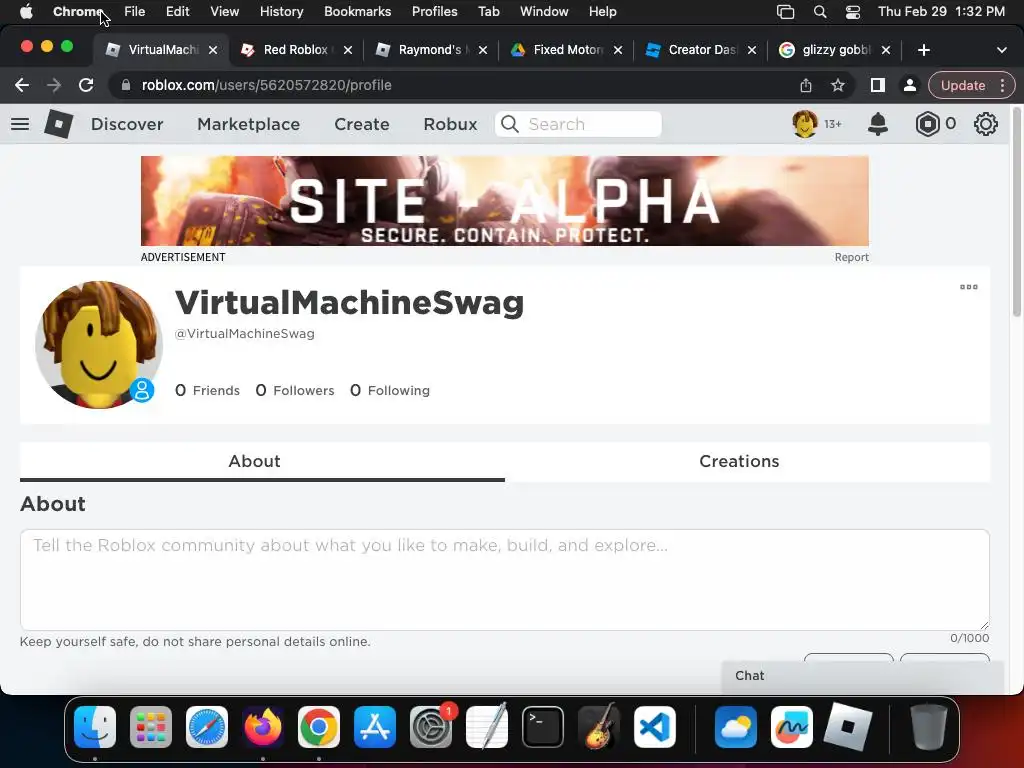Expand the tab search chevron
The height and width of the screenshot is (768, 1024).
1001,50
